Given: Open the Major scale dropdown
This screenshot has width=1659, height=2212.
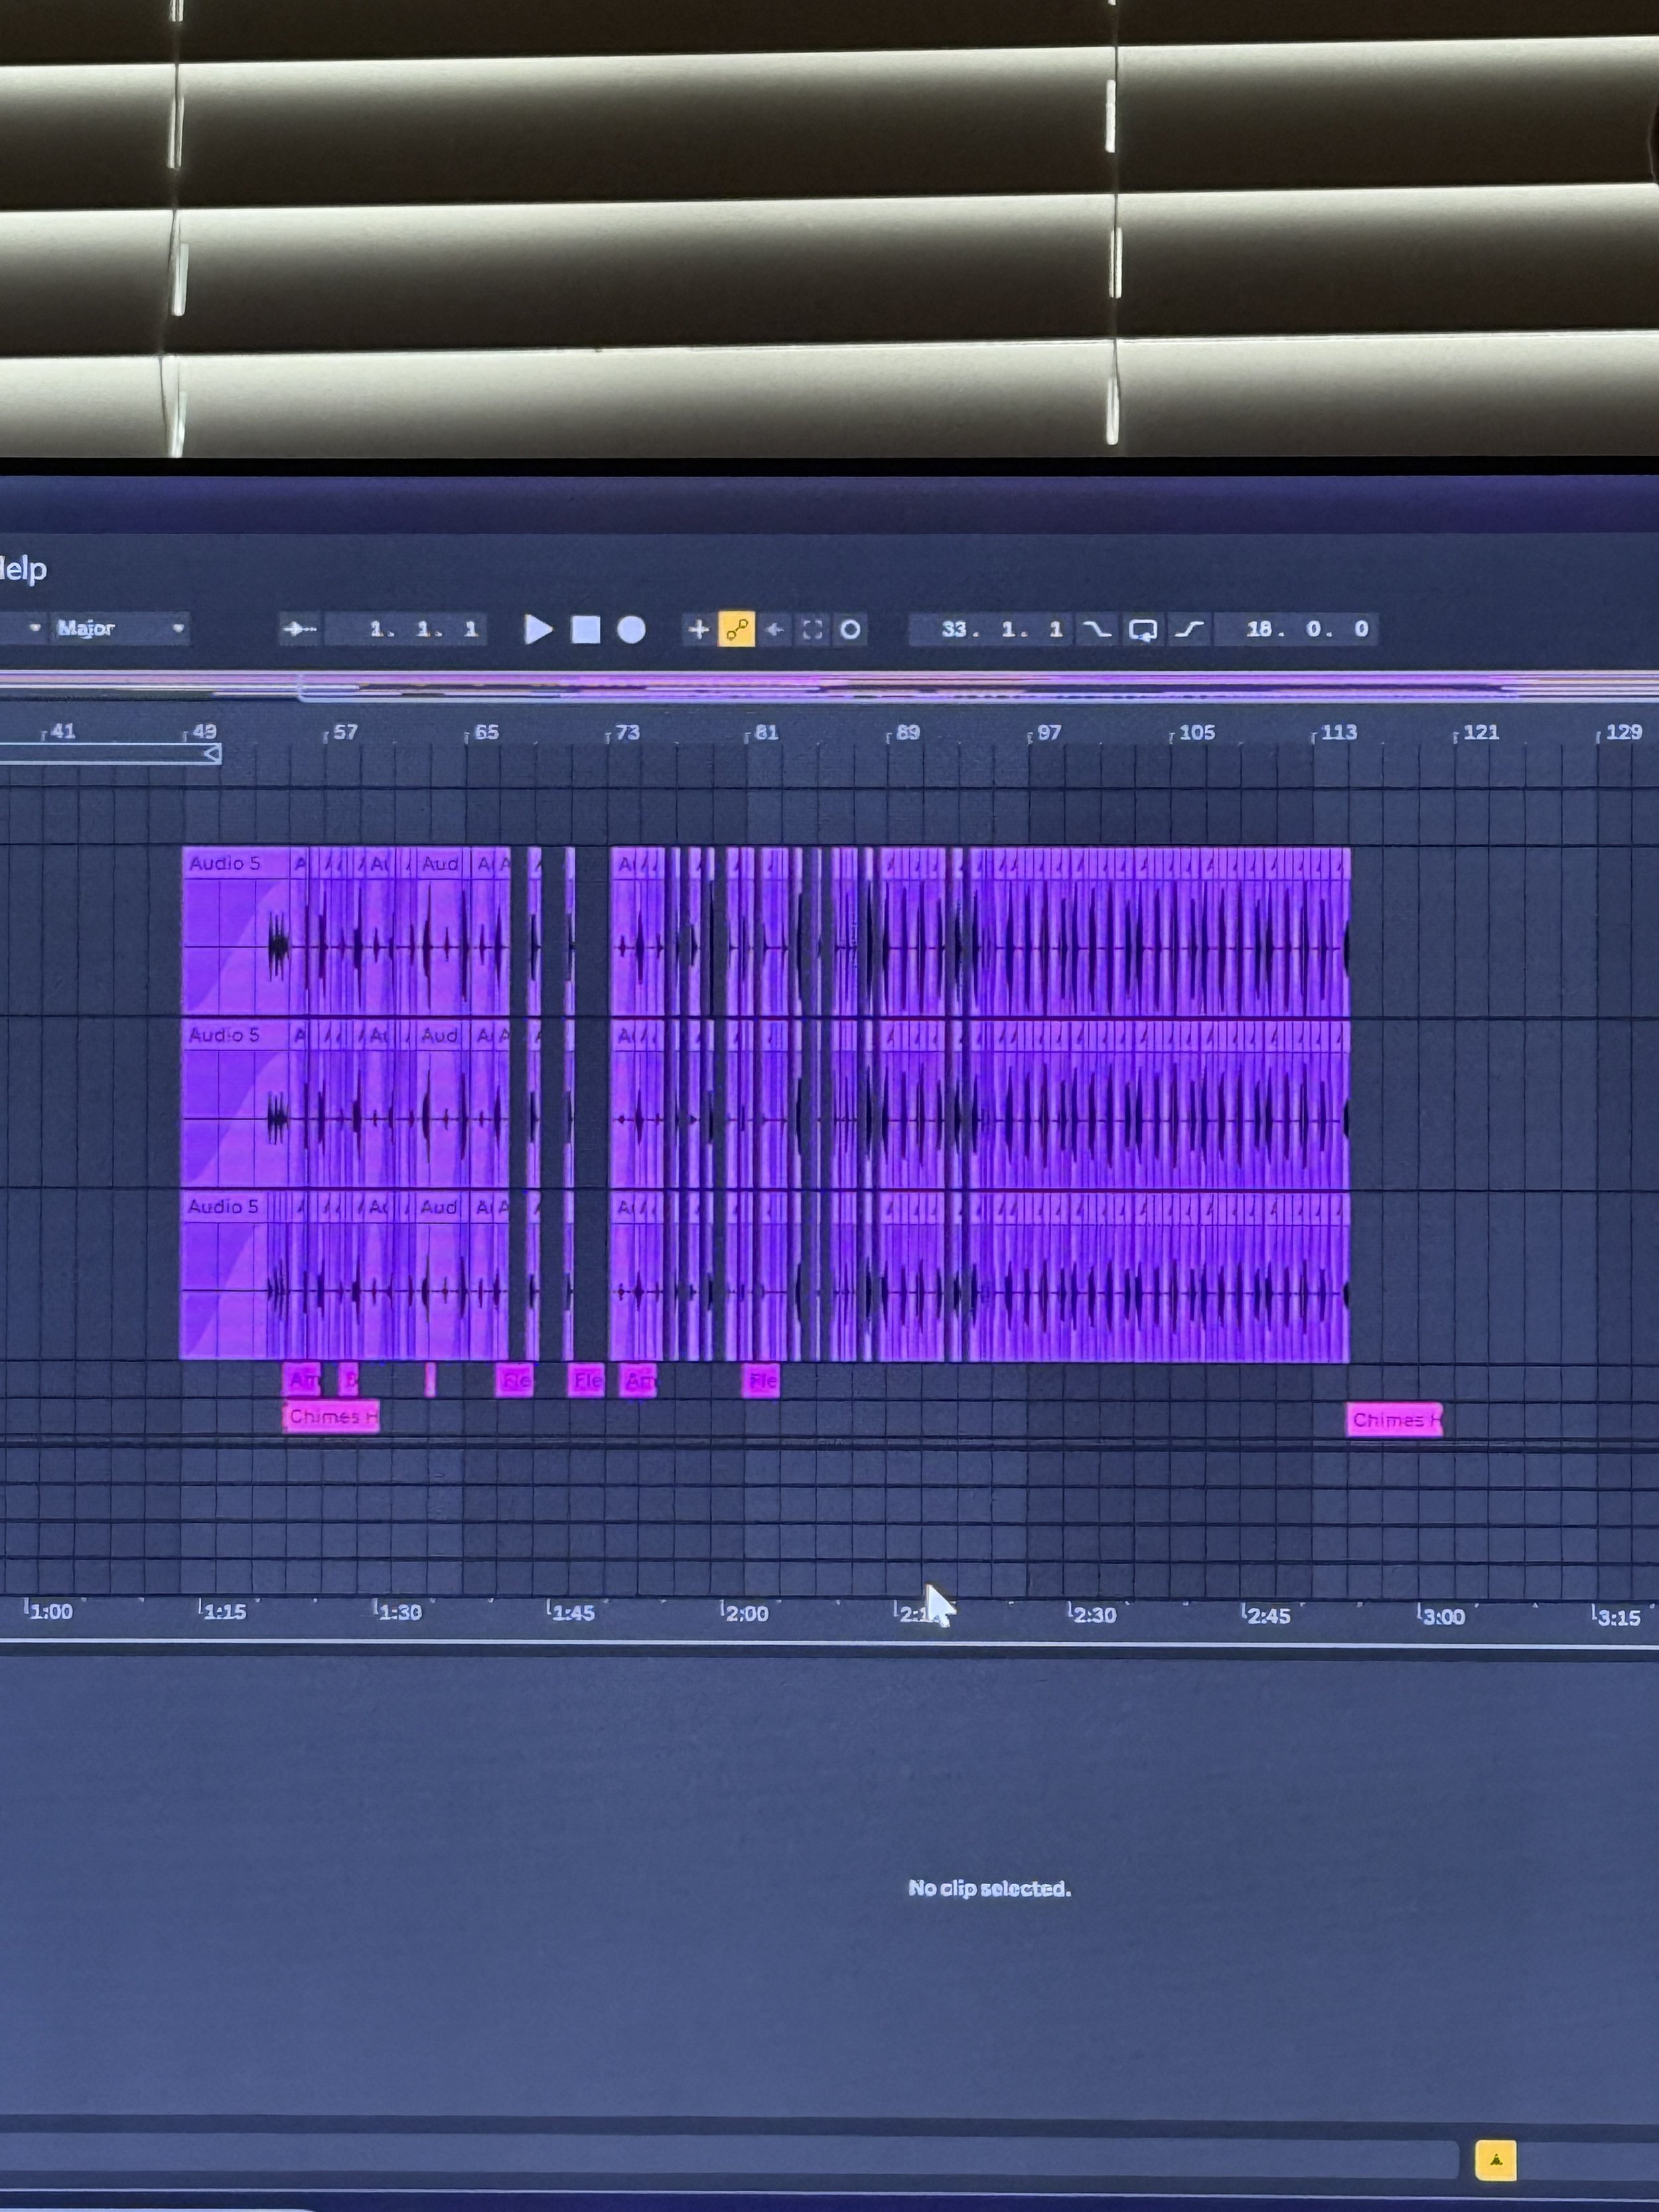Looking at the screenshot, I should pos(120,628).
